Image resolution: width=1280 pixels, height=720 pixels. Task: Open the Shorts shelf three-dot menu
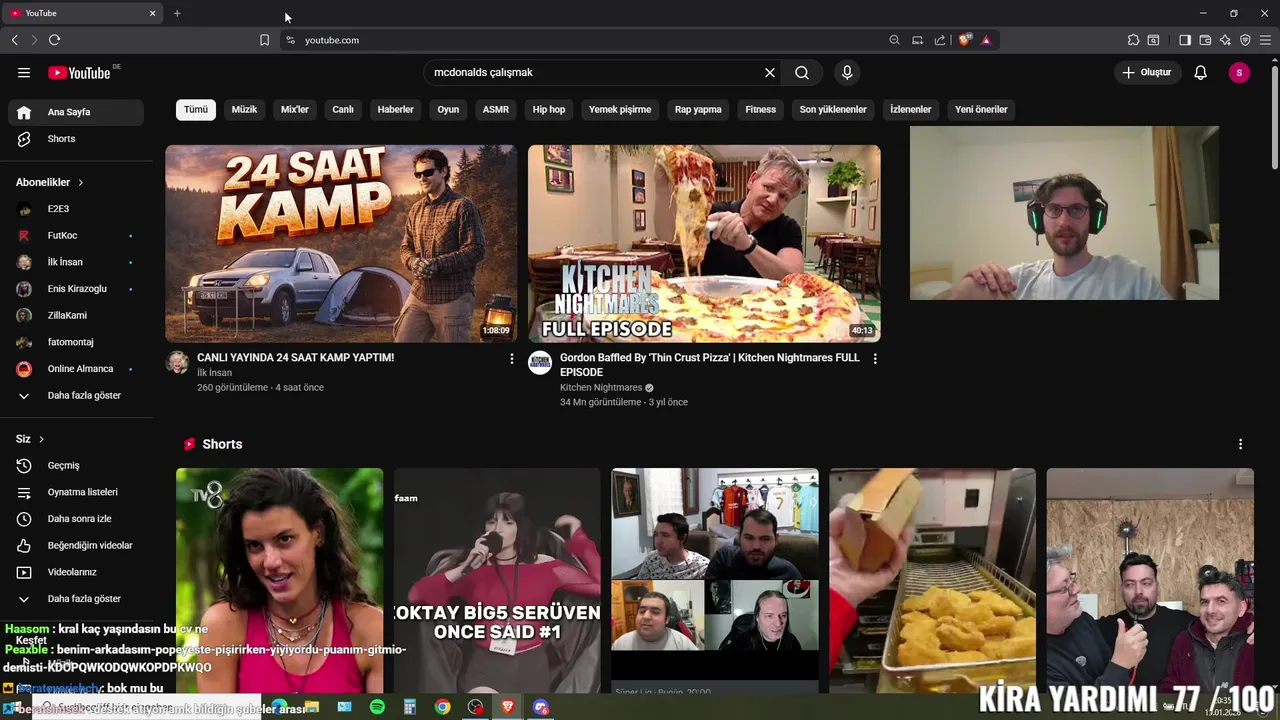coord(1240,444)
